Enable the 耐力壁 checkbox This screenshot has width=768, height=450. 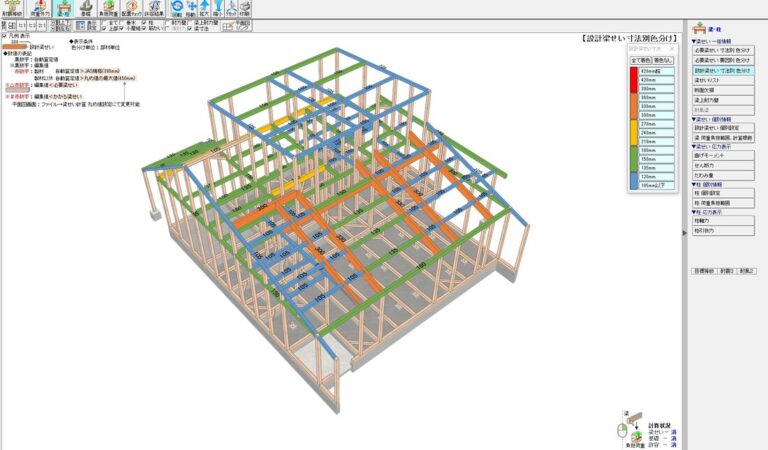167,22
